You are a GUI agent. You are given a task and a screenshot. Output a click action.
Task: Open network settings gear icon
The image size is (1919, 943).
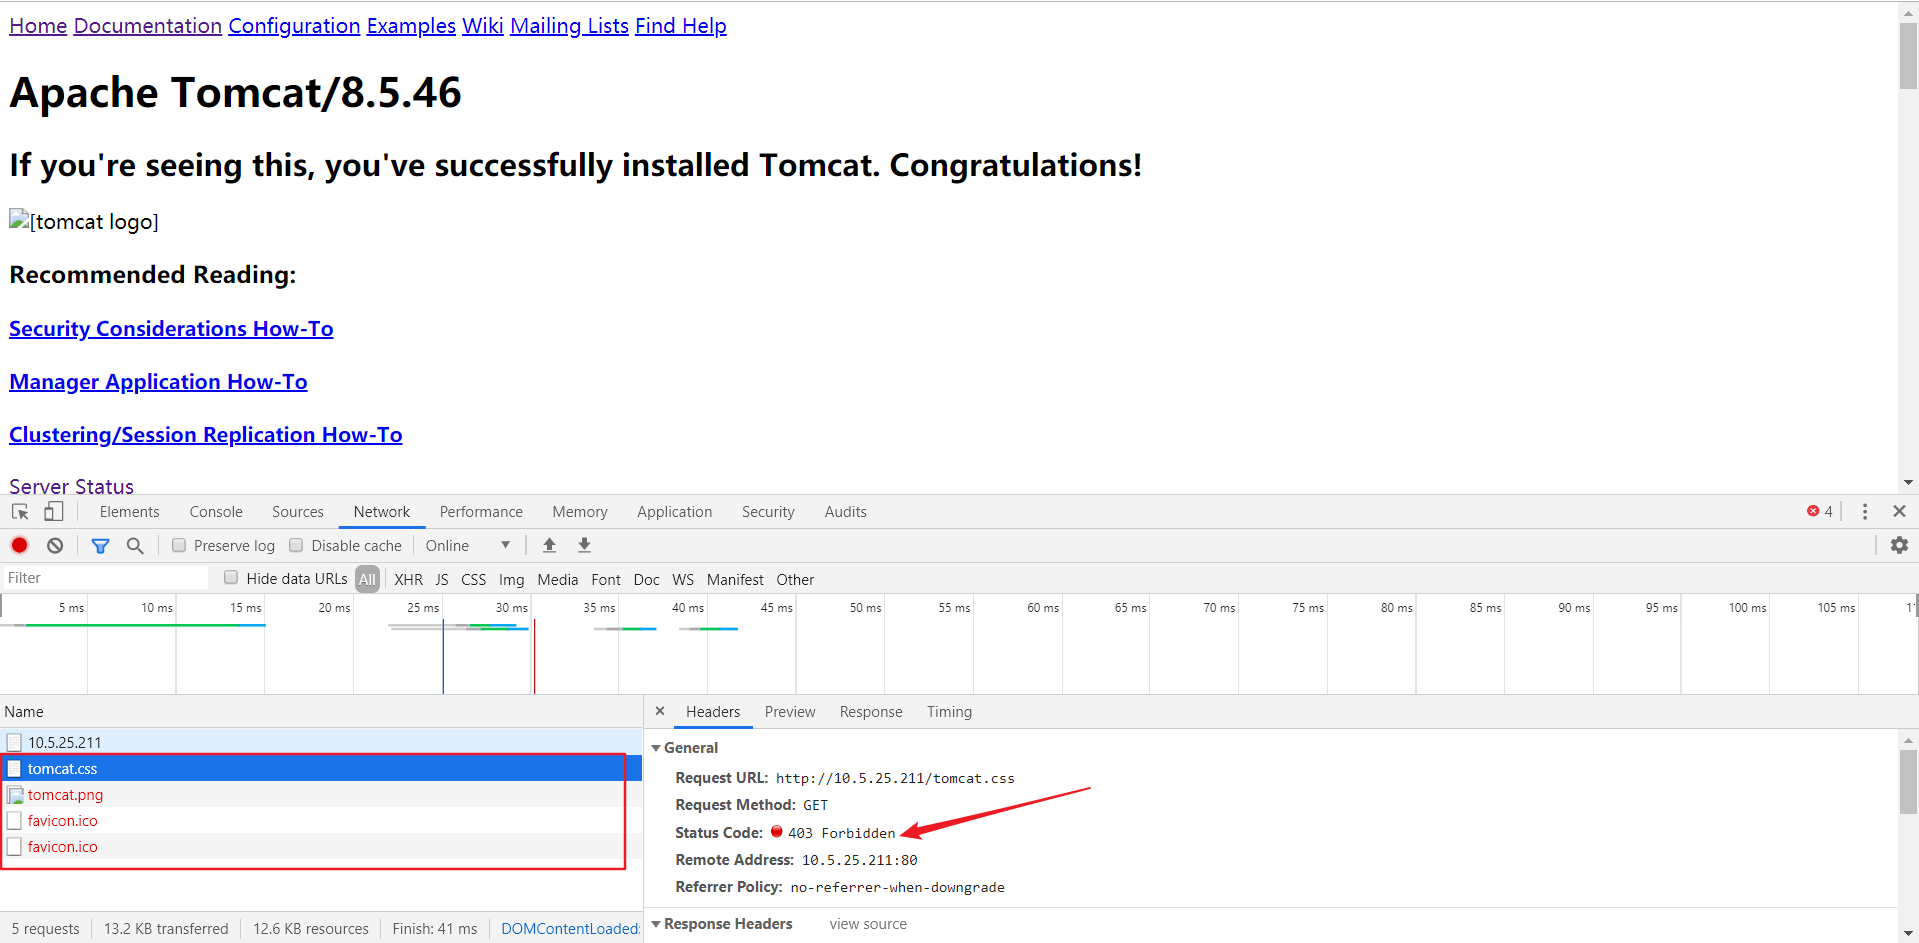pyautogui.click(x=1899, y=545)
